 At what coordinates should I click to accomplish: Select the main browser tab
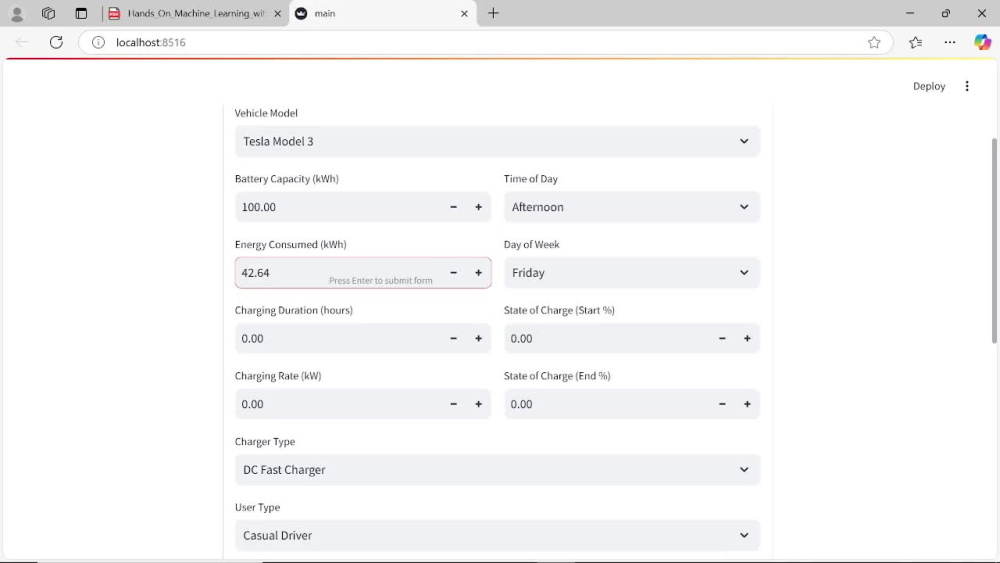pos(383,13)
